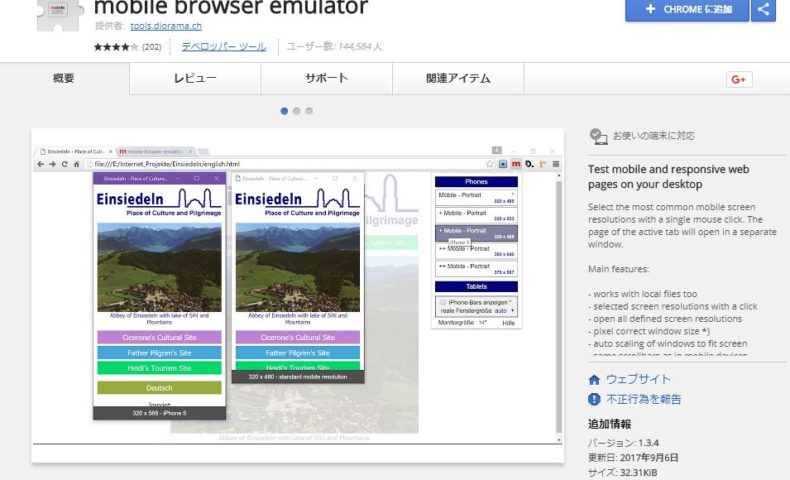Choose Mobile - Portrait 320 x 480 option
Screen dimensions: 790x480
pos(476,197)
